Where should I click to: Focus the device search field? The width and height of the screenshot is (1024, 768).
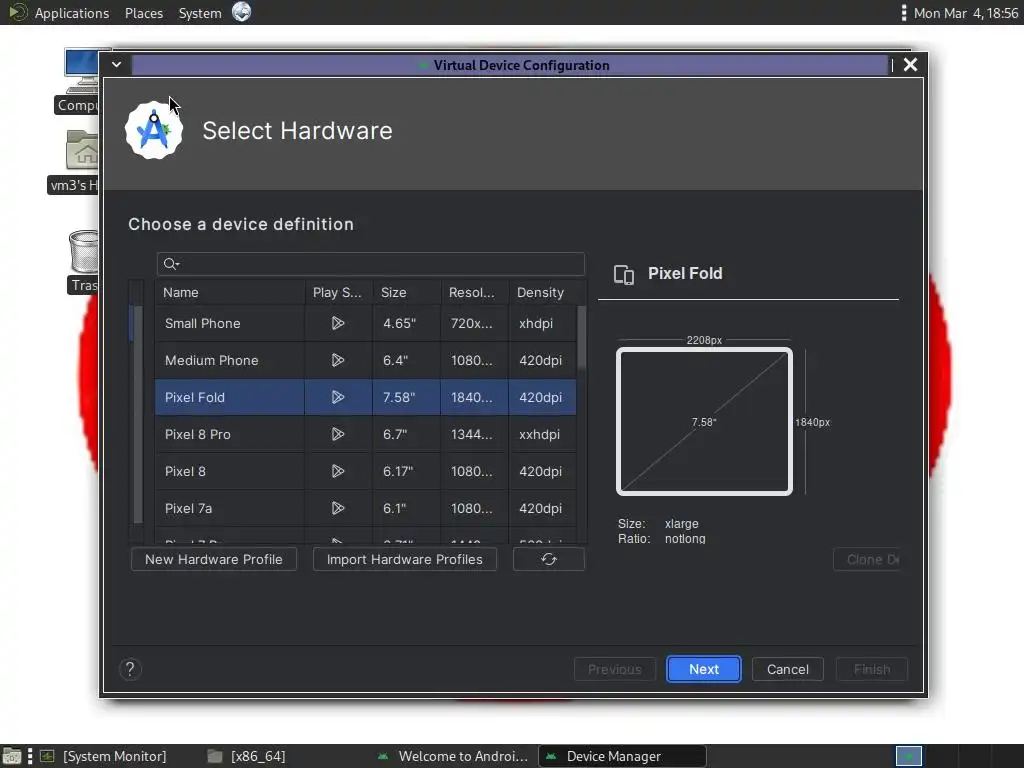[370, 264]
